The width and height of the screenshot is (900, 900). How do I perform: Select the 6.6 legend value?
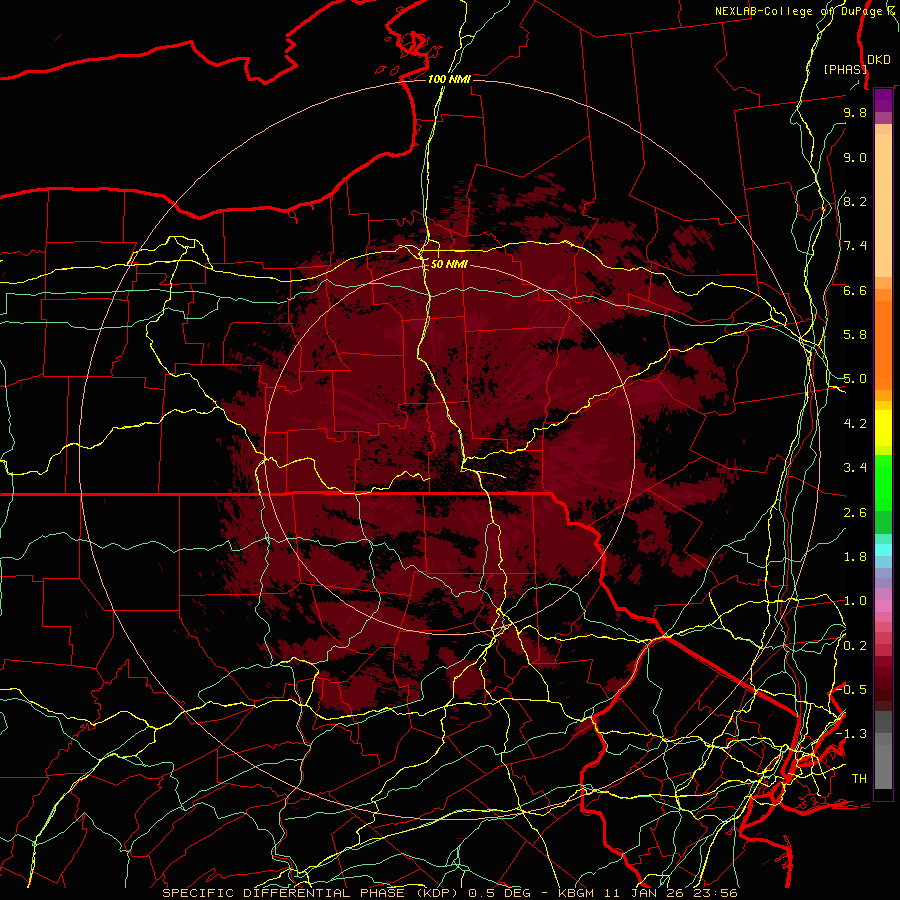855,290
